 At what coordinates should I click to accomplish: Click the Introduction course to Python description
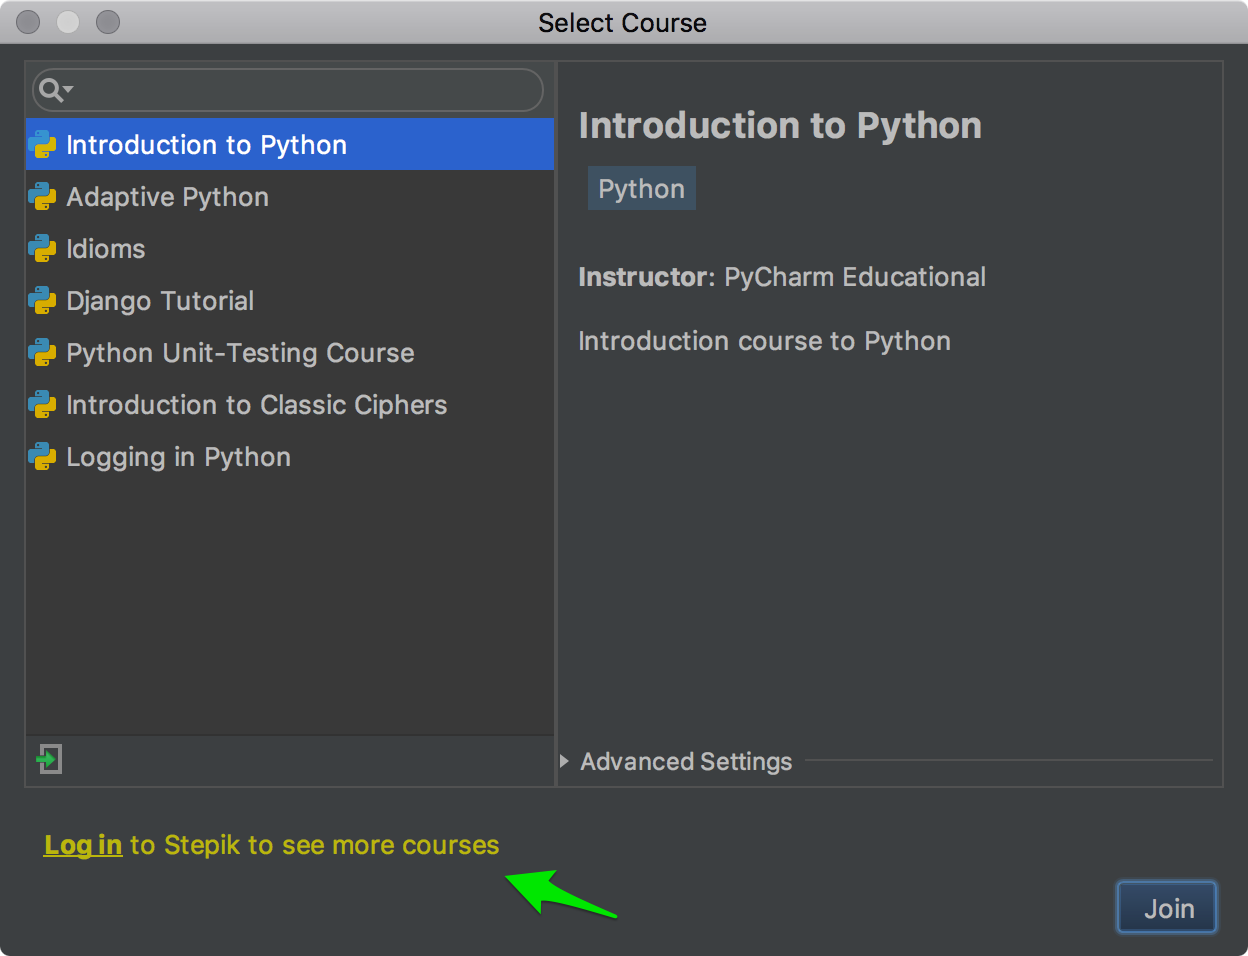pos(764,341)
